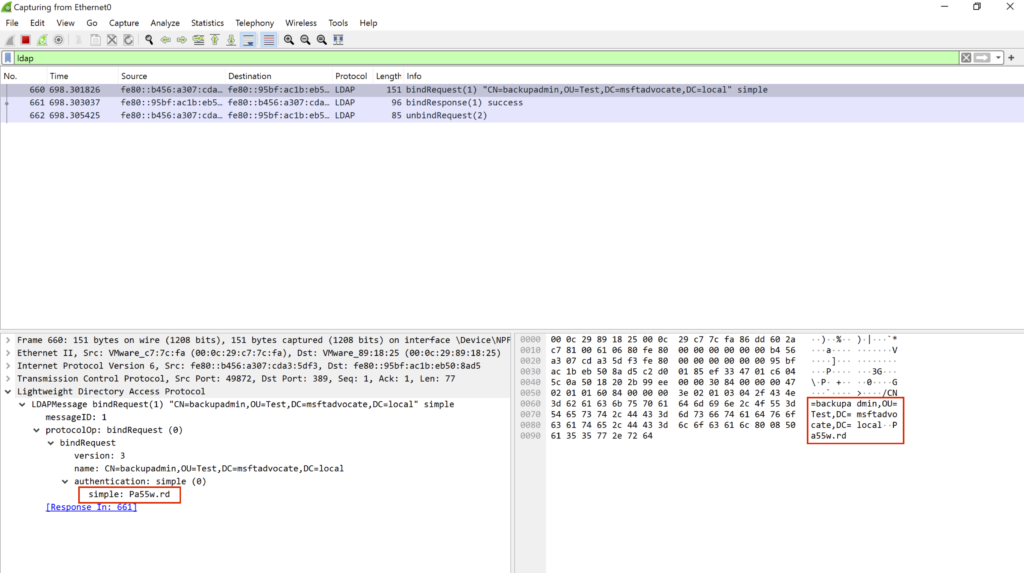Zoom in on packet text
This screenshot has height=573, width=1024.
point(288,40)
